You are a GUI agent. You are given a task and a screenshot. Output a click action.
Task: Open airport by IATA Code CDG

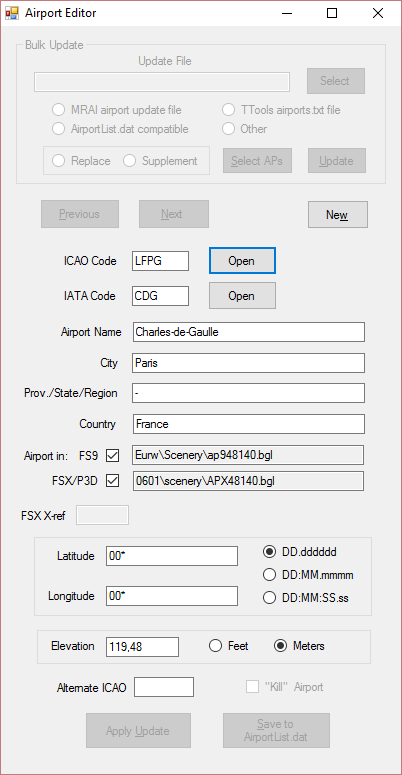coord(242,296)
